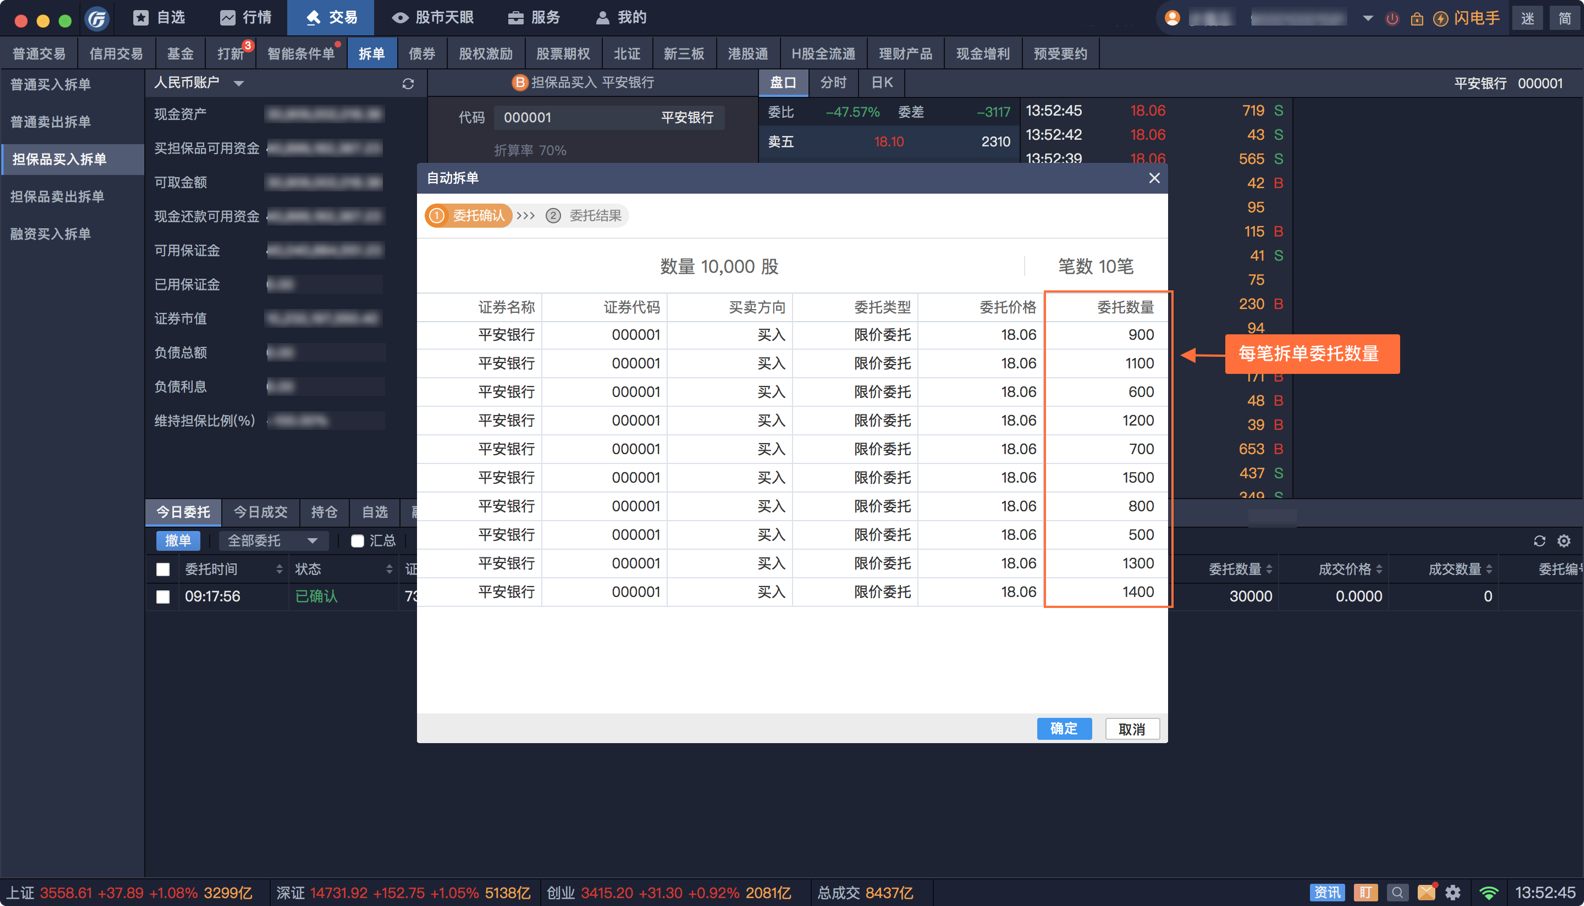1584x906 pixels.
Task: Sort orders by 状态 column
Action: coord(343,569)
